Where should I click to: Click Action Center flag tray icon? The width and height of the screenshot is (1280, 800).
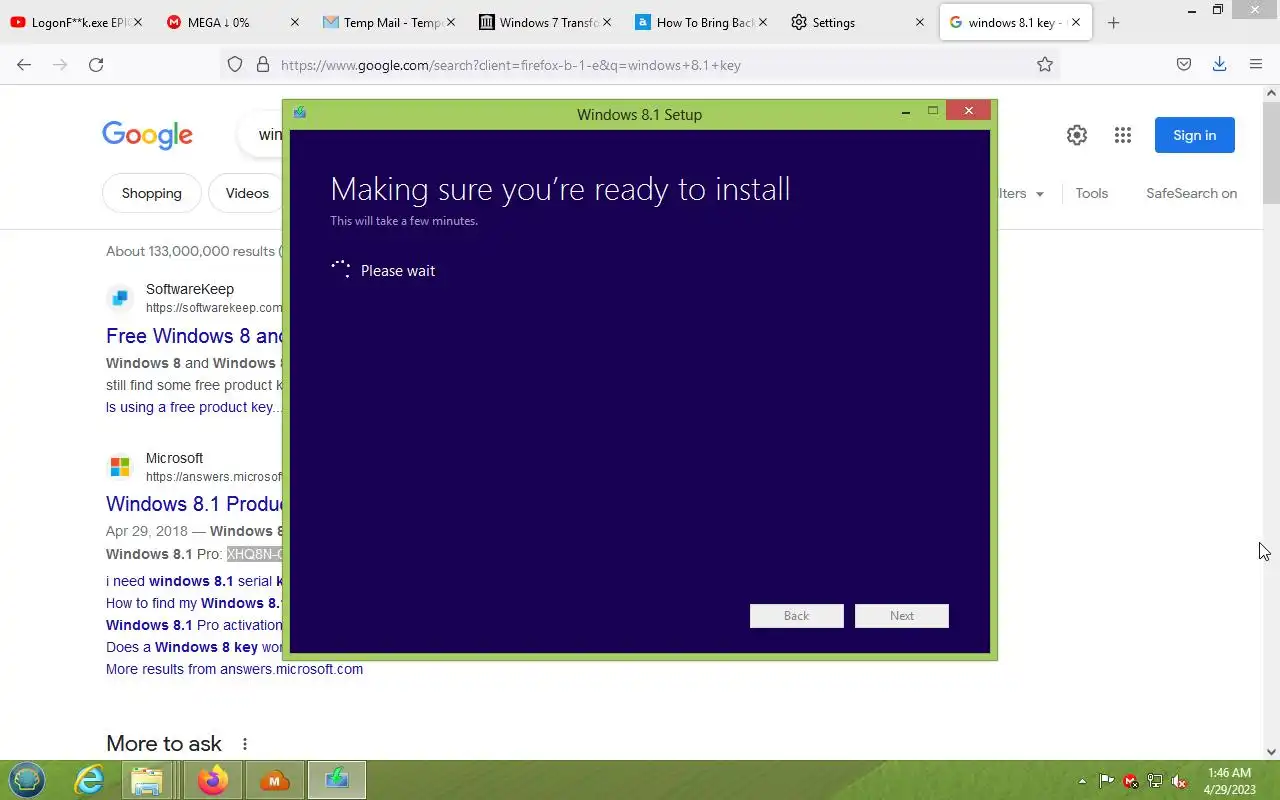(1107, 781)
